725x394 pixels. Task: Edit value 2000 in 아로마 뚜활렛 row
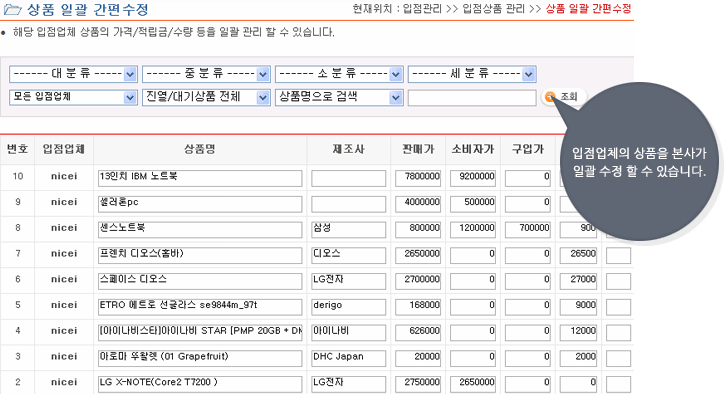coord(578,358)
